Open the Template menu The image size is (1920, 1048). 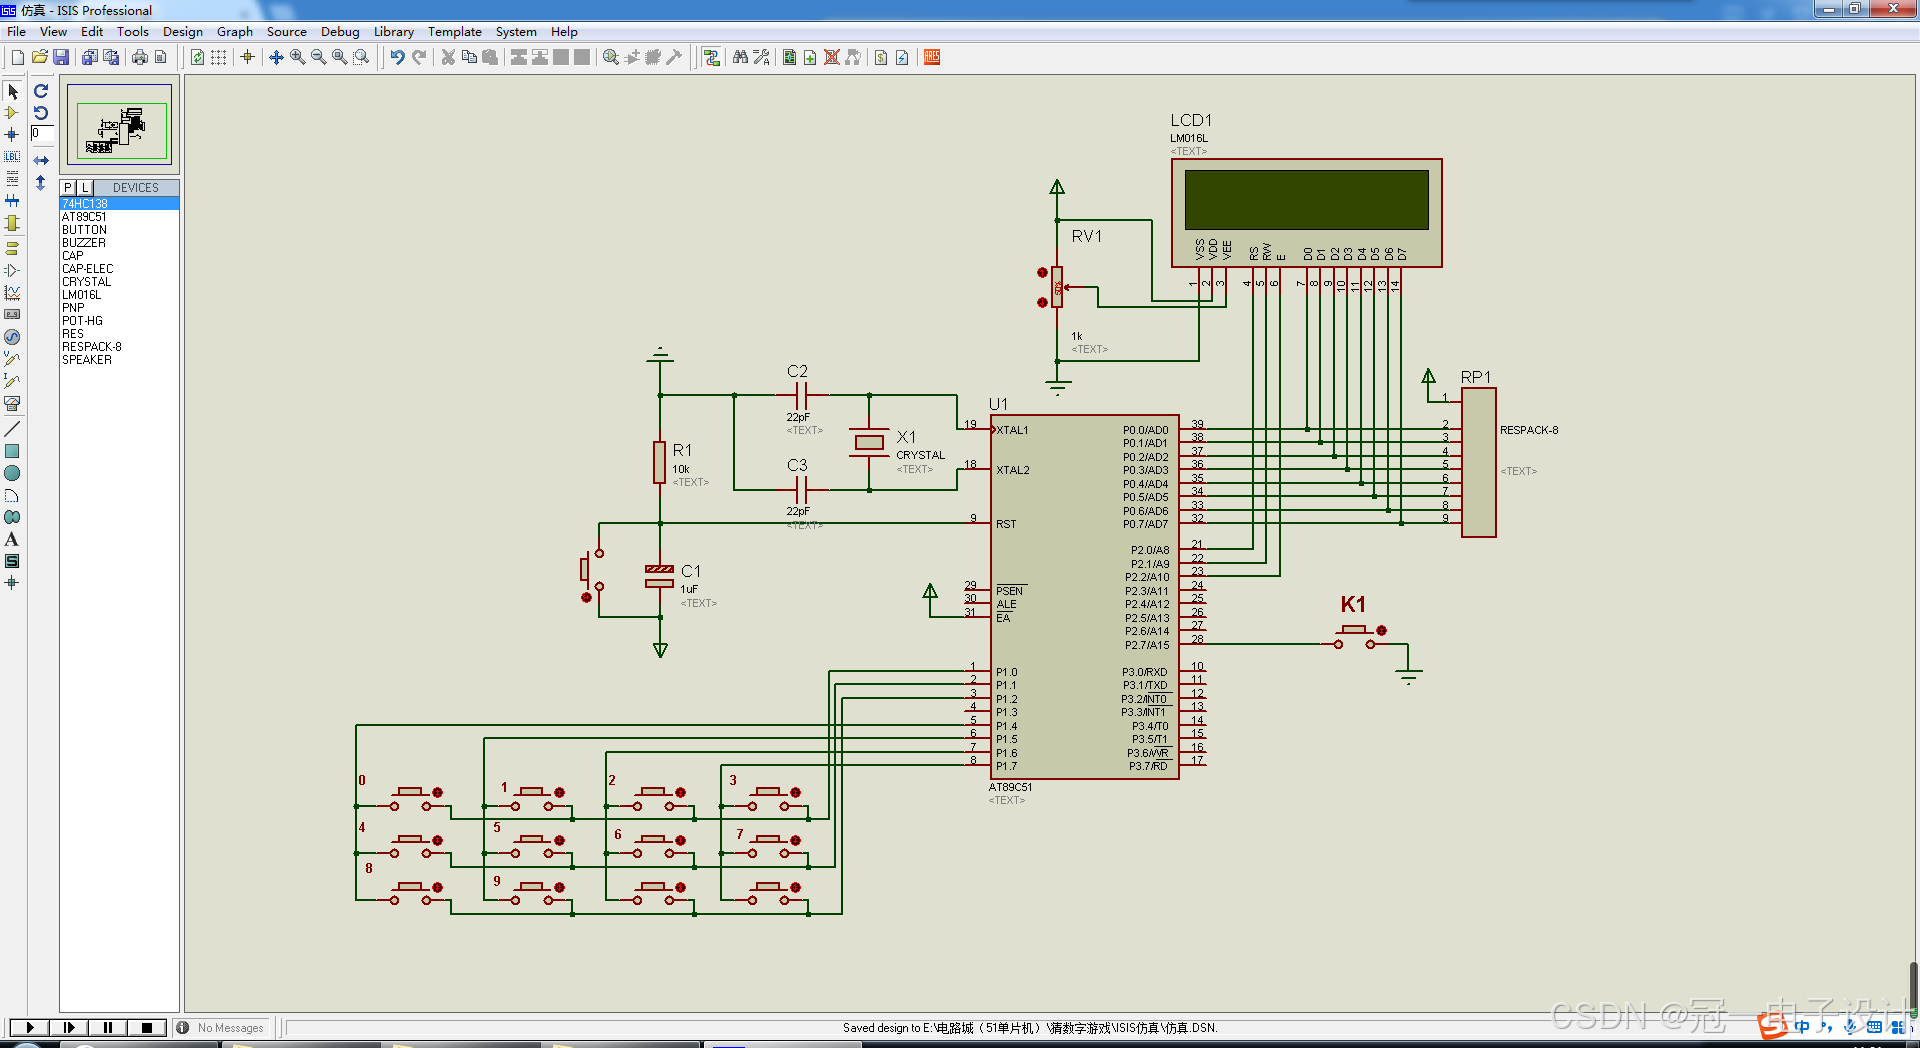[455, 32]
